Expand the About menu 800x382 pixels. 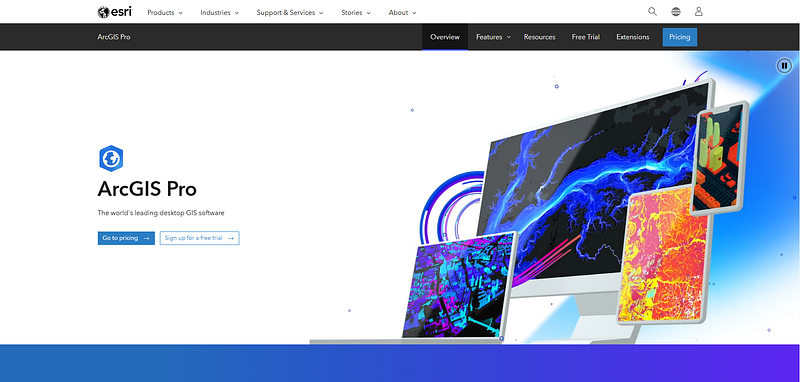[x=403, y=13]
